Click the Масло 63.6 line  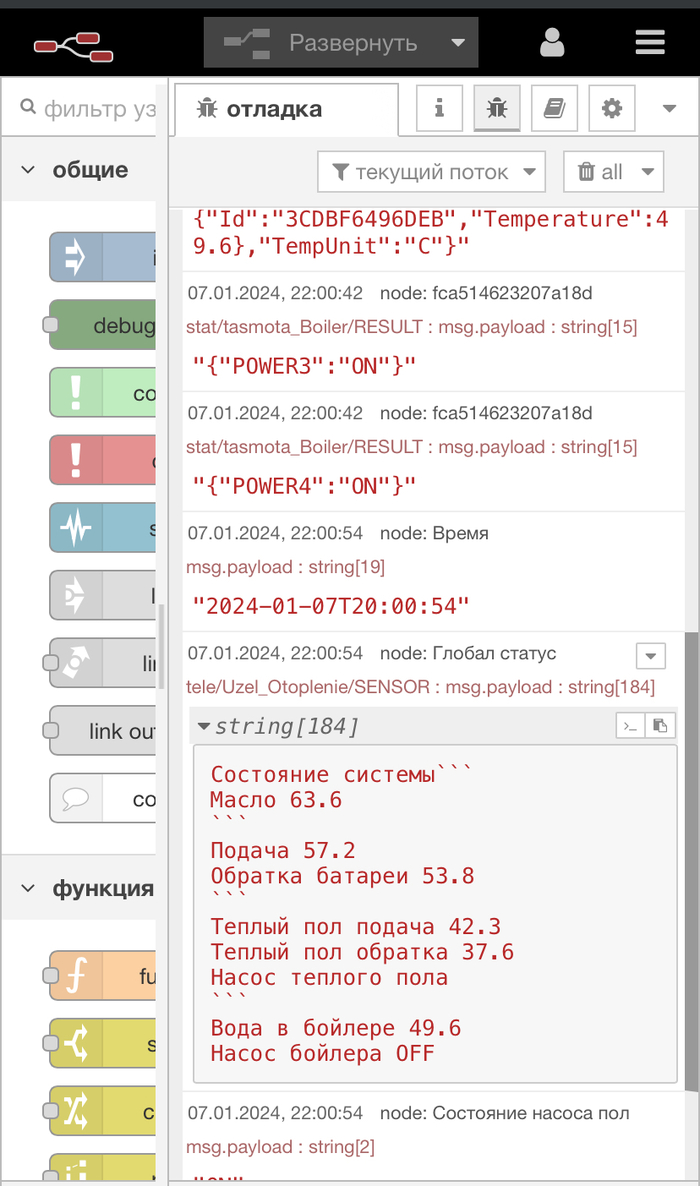pyautogui.click(x=275, y=799)
